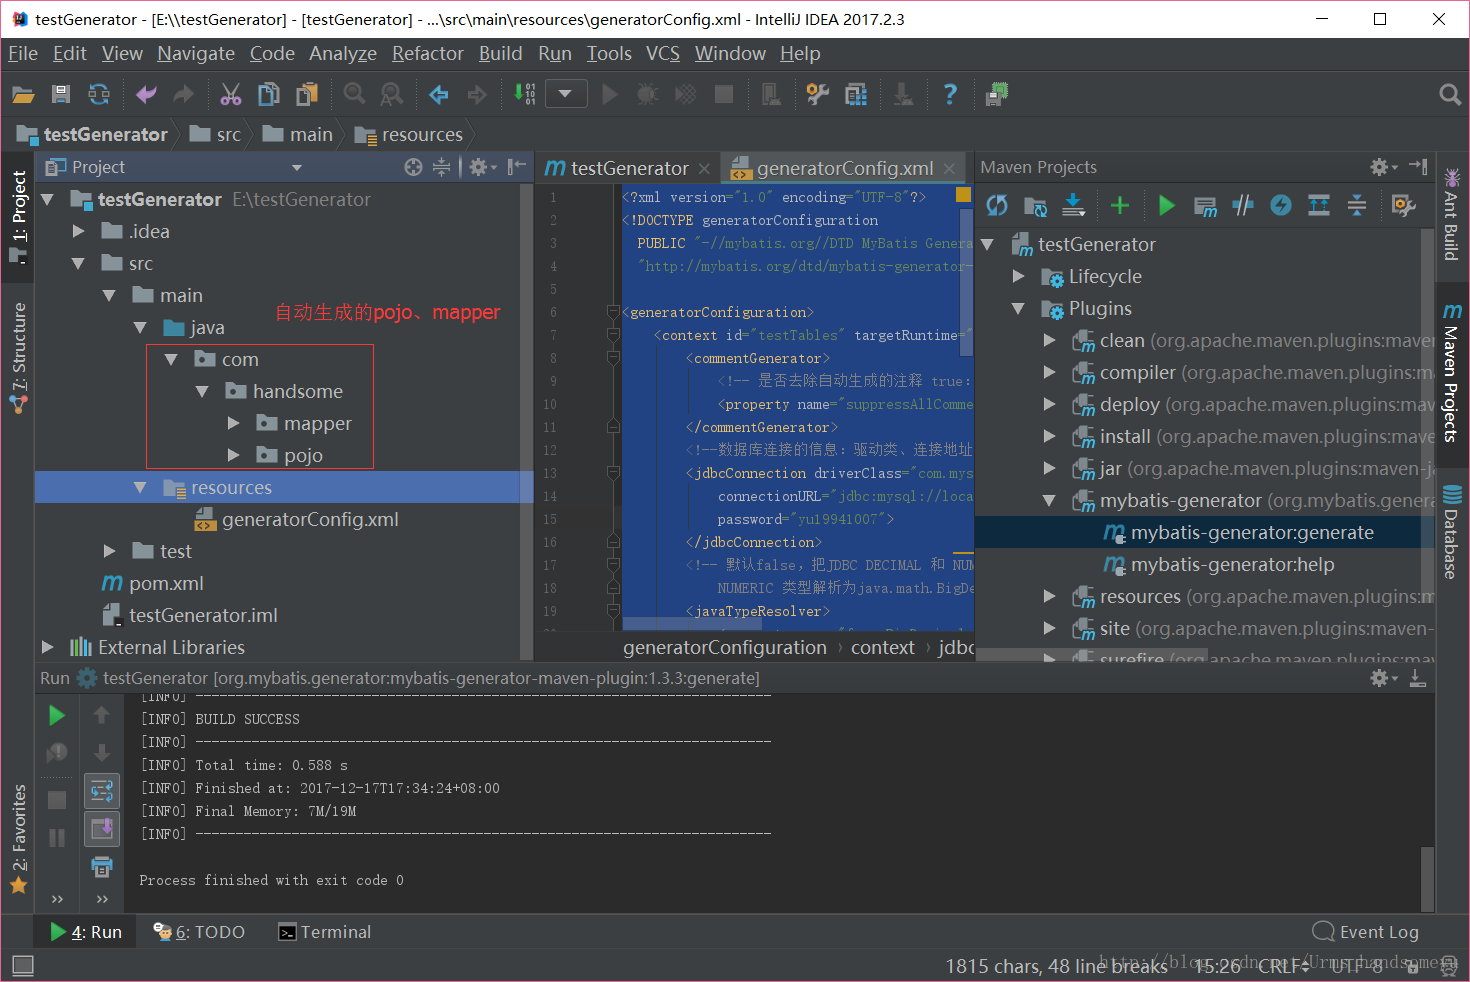Open the Database side panel
This screenshot has height=982, width=1470.
point(1451,532)
